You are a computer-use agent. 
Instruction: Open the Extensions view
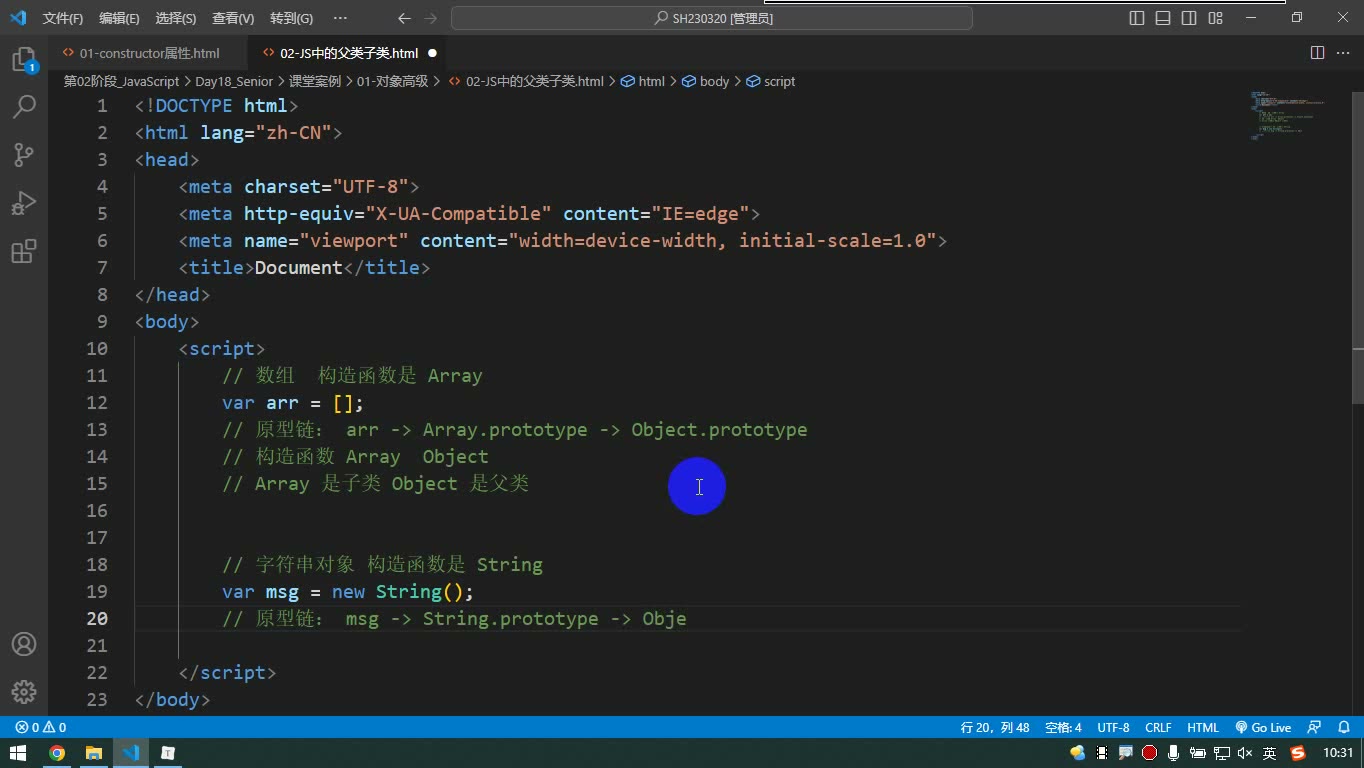point(24,251)
